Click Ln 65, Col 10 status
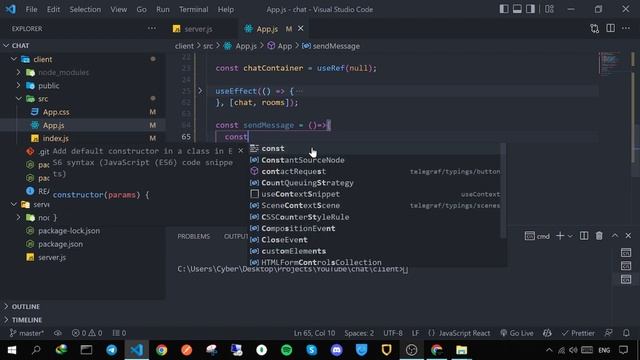Image resolution: width=640 pixels, height=360 pixels. (314, 333)
